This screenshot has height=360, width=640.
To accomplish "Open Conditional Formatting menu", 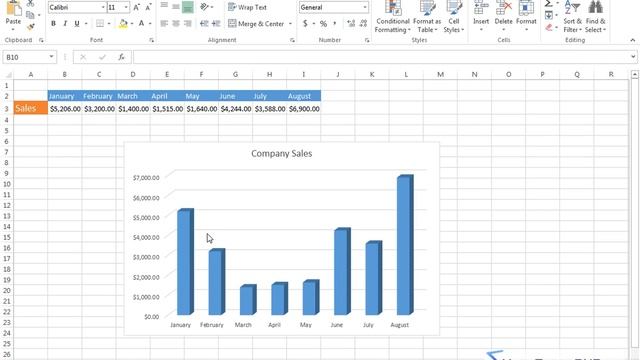I will click(393, 17).
